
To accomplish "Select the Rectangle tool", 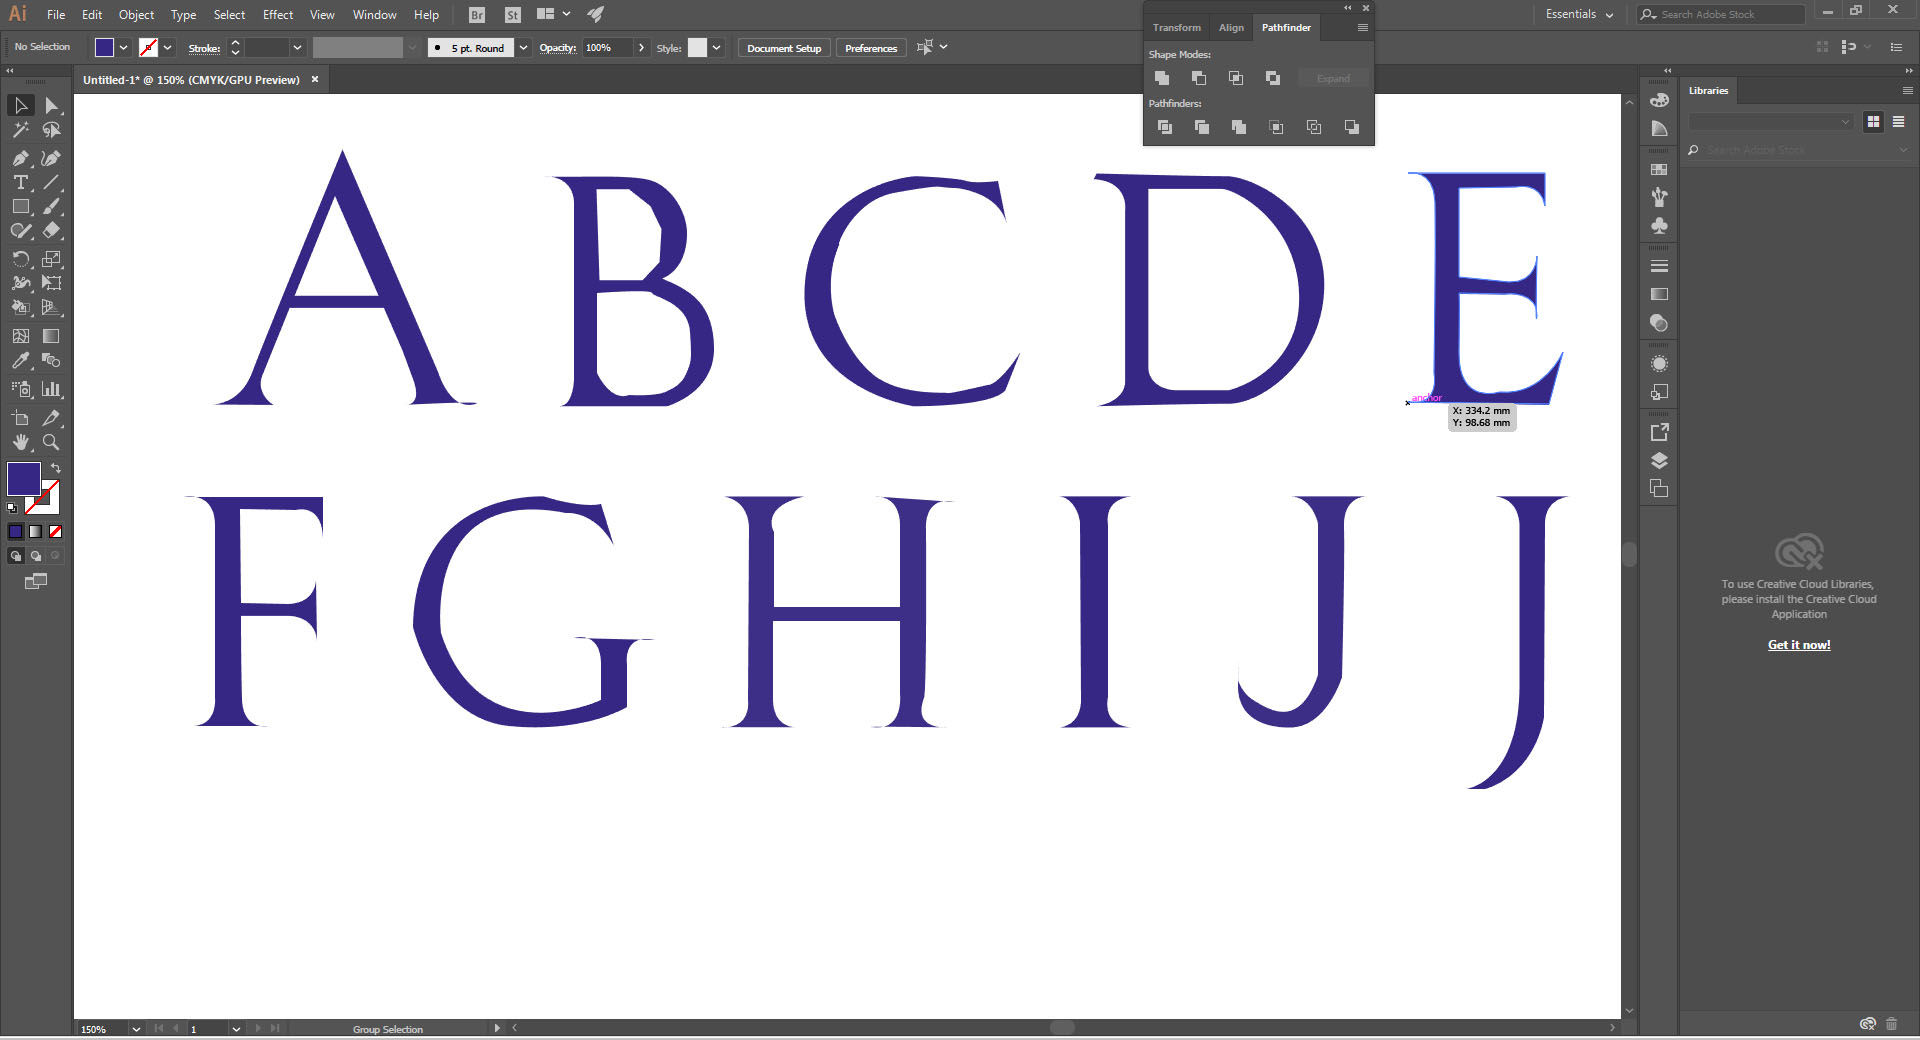I will (x=20, y=206).
